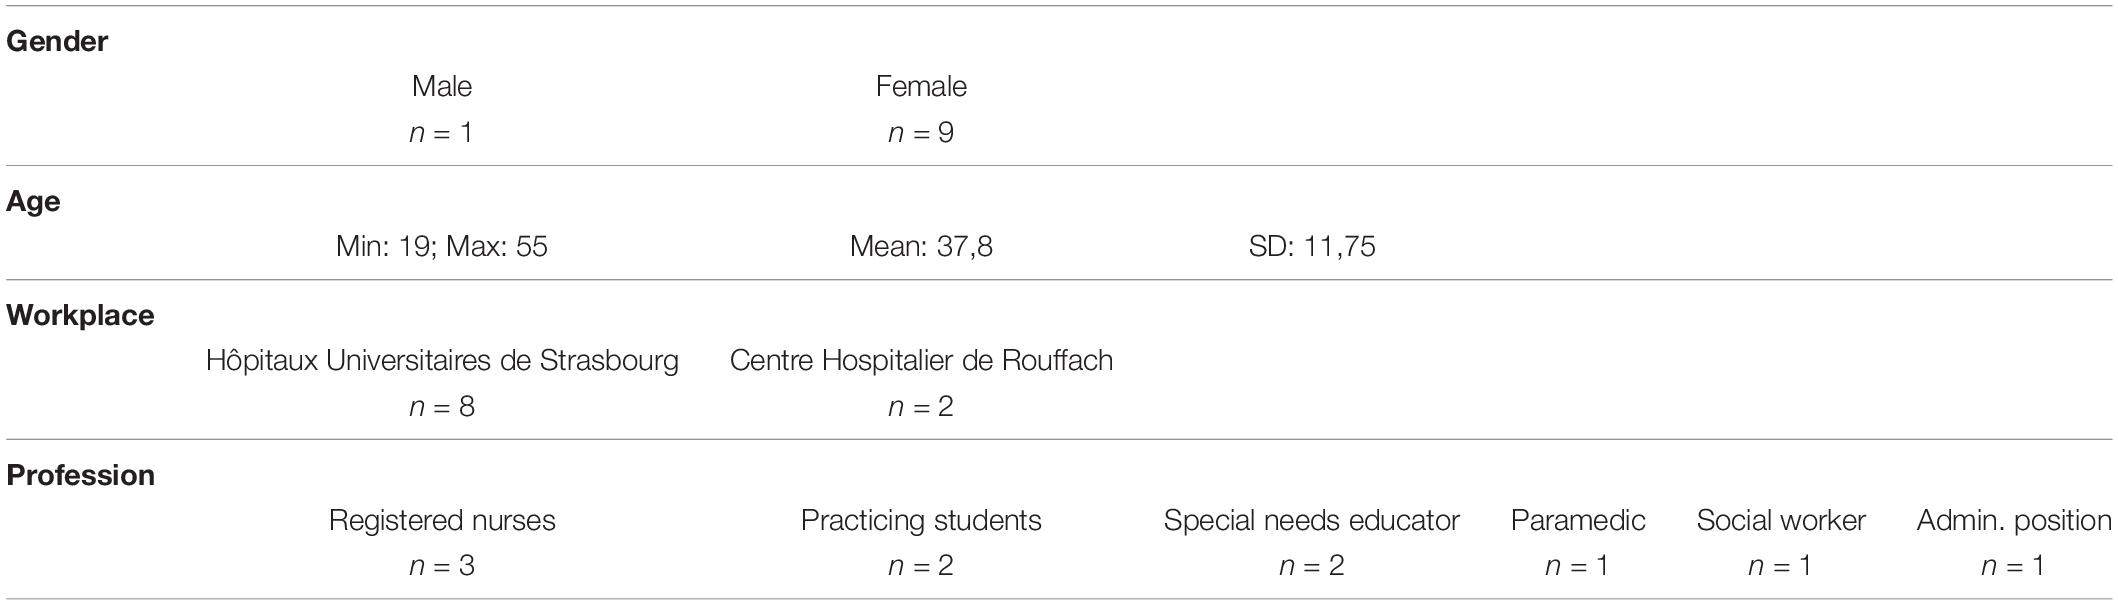2118x605 pixels.
Task: Select the n = 8 Strasbourg count
Action: tap(442, 406)
